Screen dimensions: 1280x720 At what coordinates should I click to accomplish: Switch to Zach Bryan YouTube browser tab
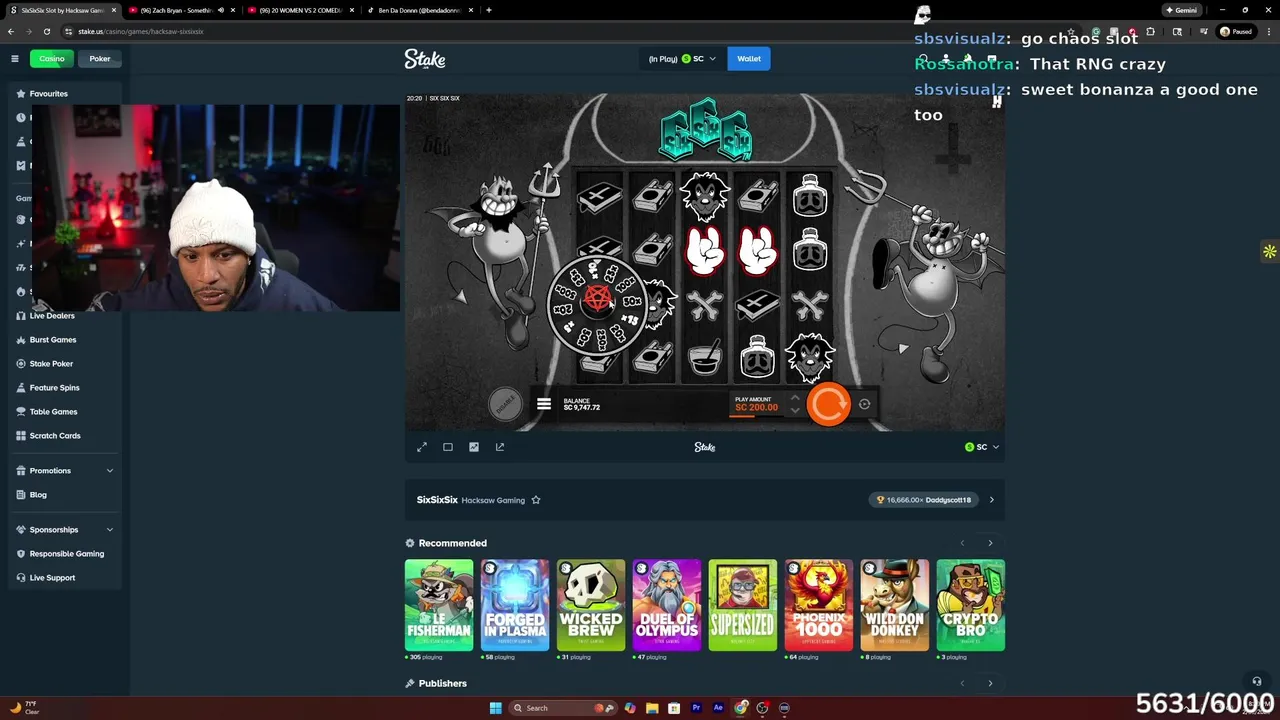coord(180,10)
